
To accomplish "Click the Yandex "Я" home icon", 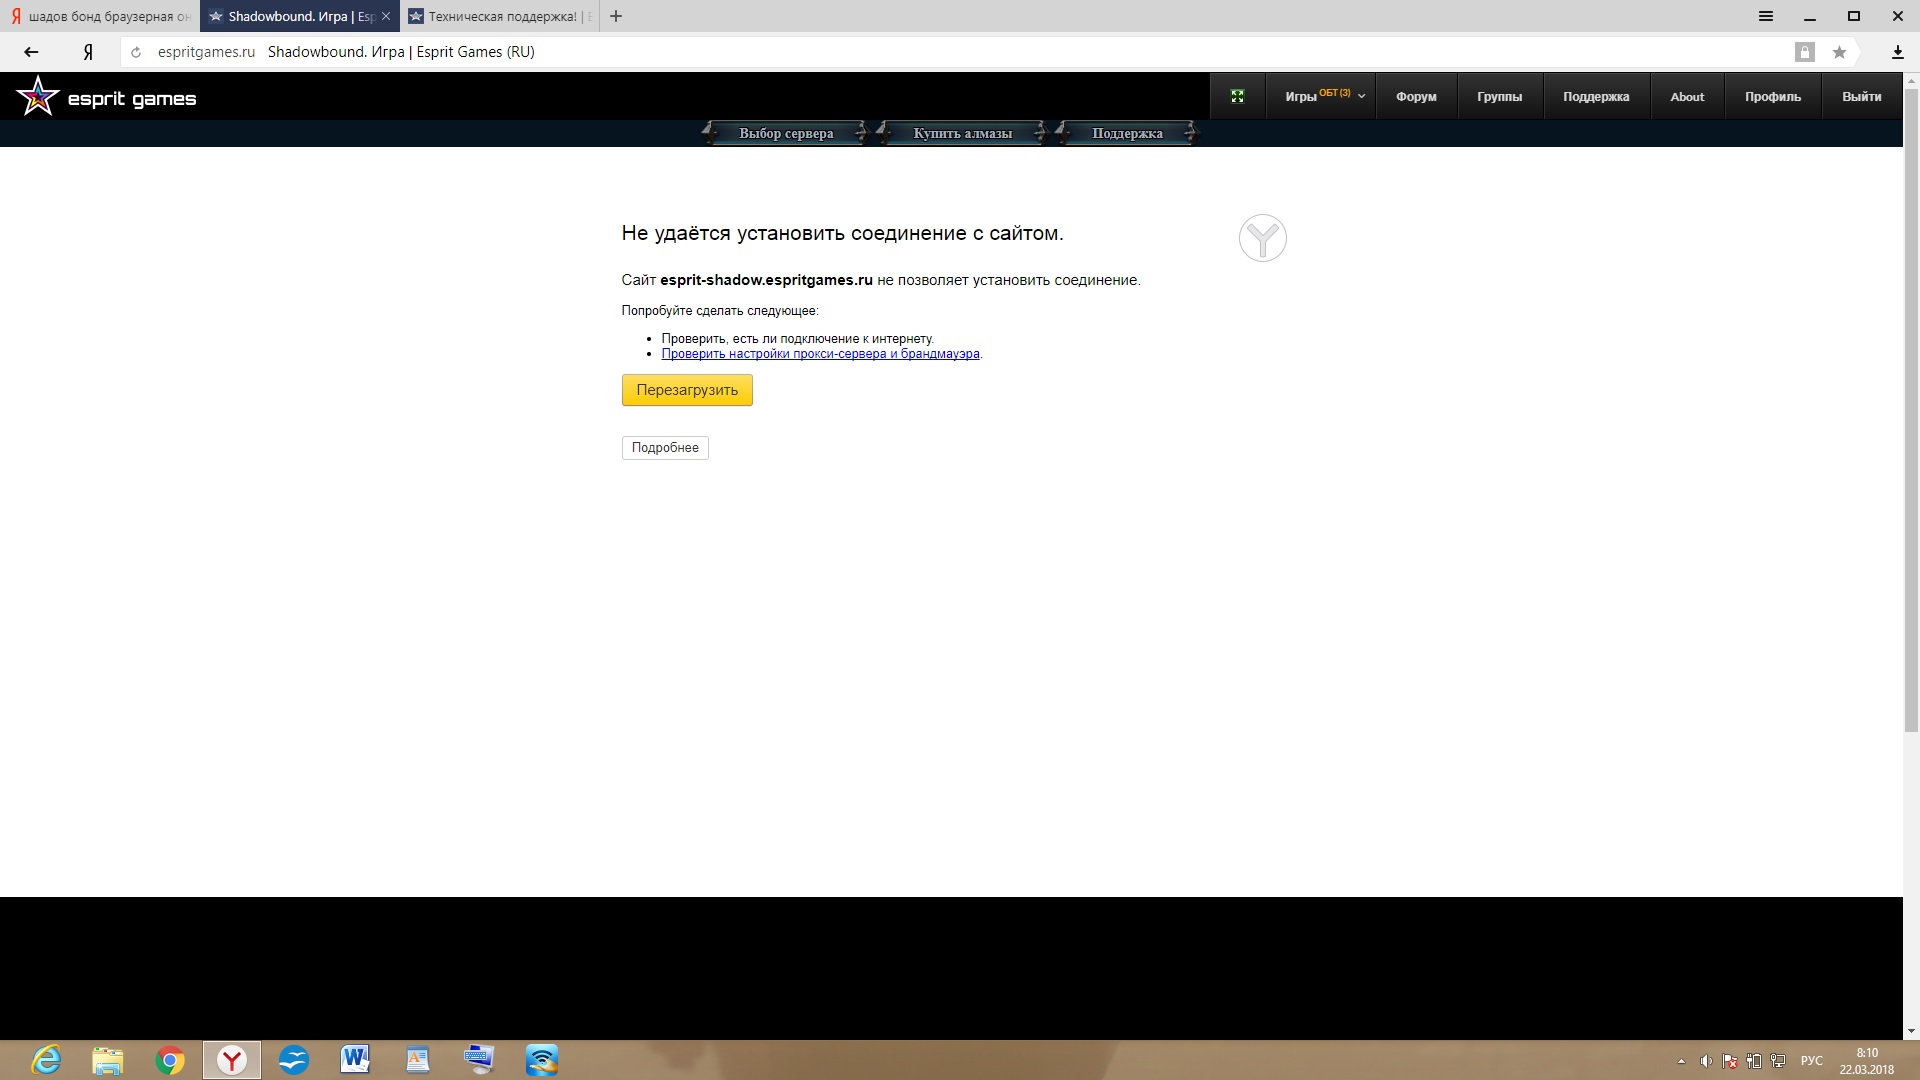I will (88, 52).
